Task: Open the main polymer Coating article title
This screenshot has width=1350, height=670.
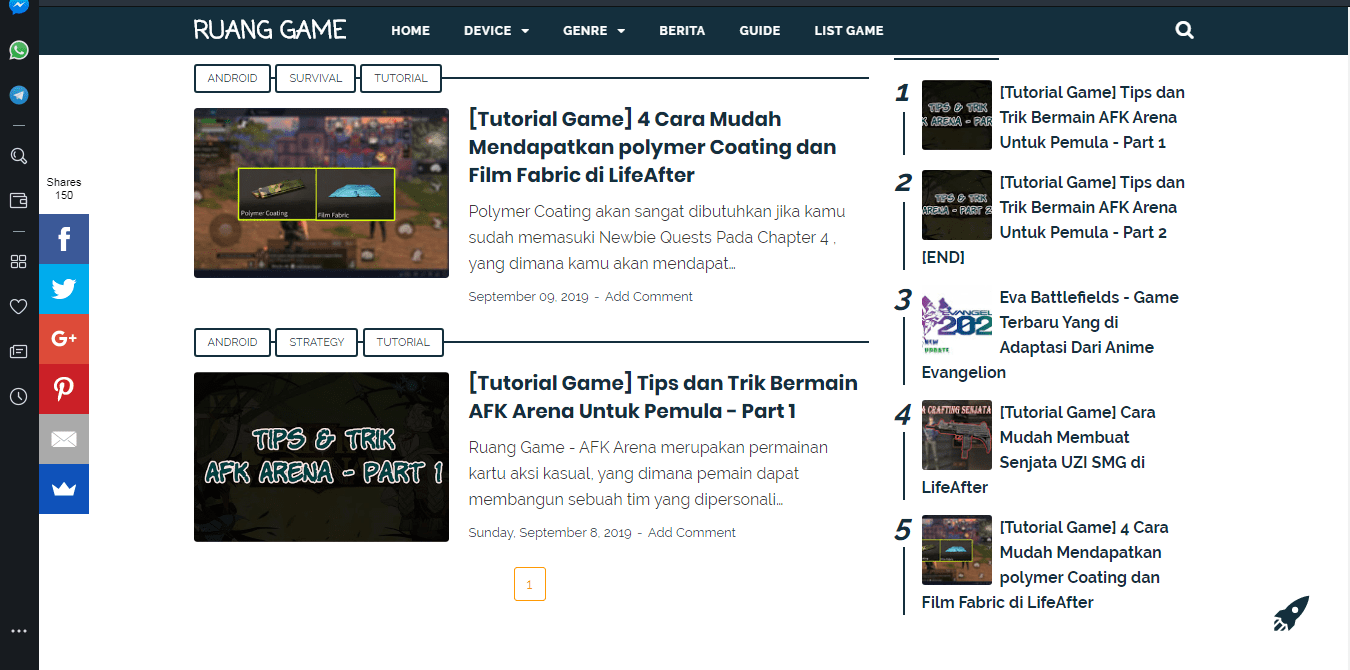Action: 652,147
